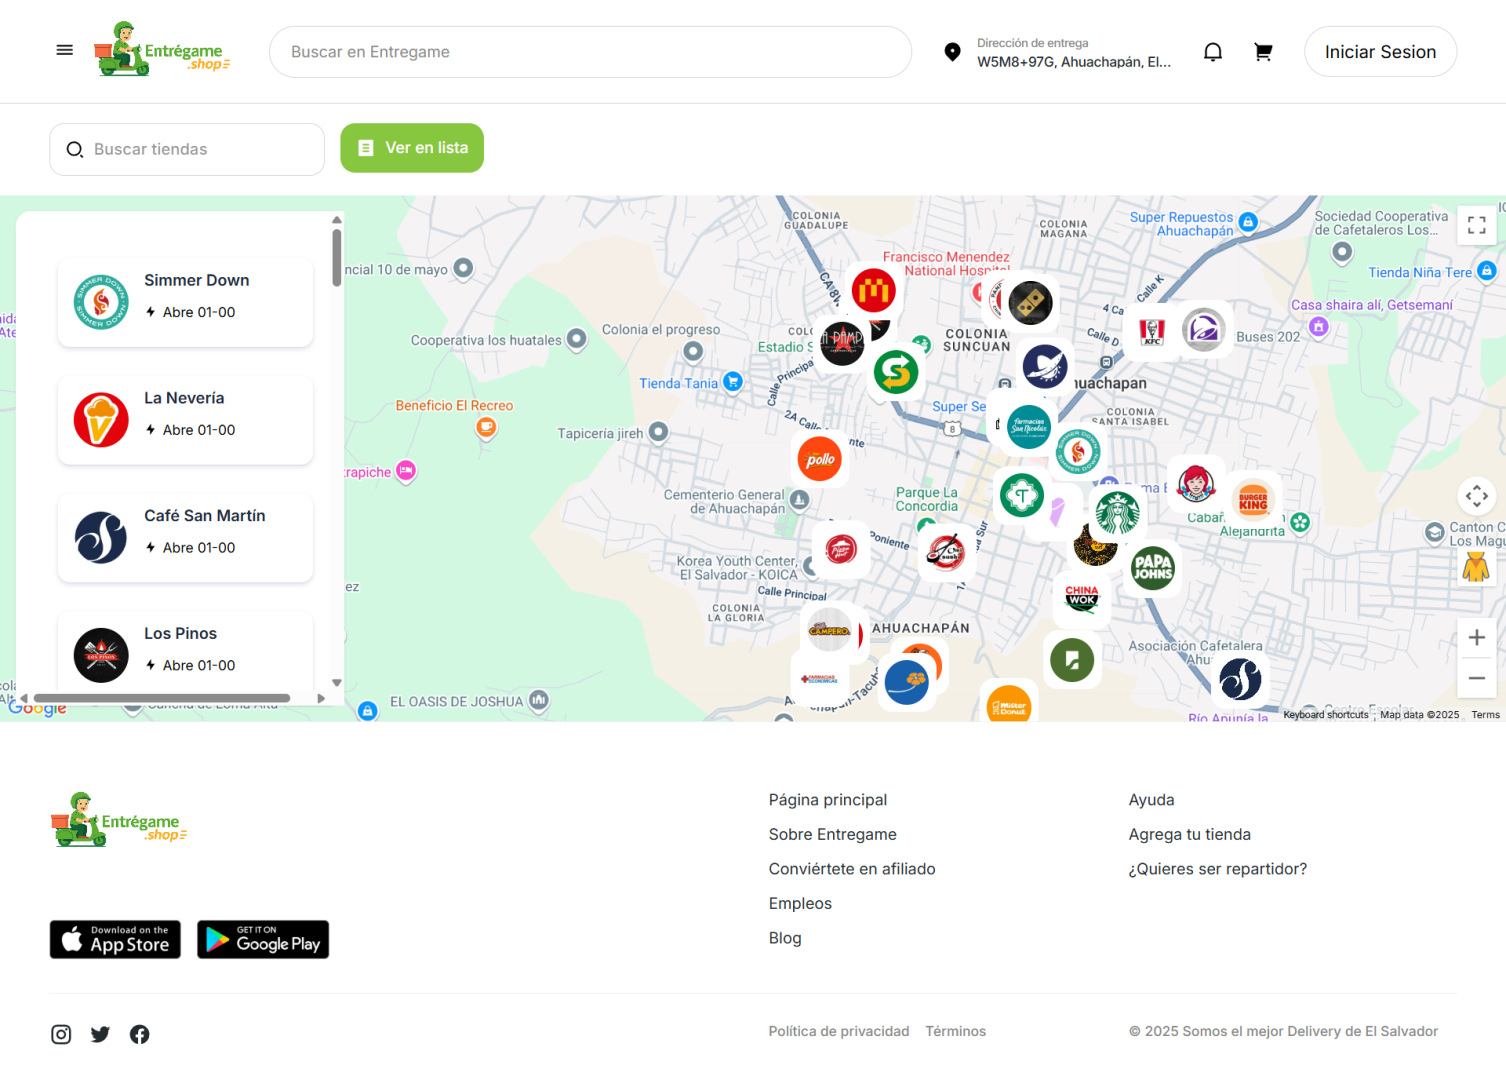Screen dimensions: 1506x1080
Task: Zoom out on the map
Action: click(x=1477, y=678)
